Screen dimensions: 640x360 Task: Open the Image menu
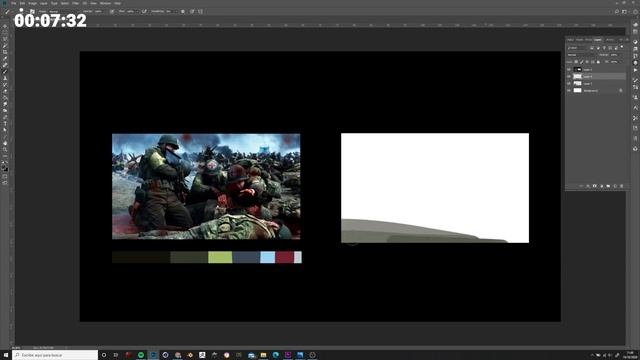pyautogui.click(x=33, y=3)
